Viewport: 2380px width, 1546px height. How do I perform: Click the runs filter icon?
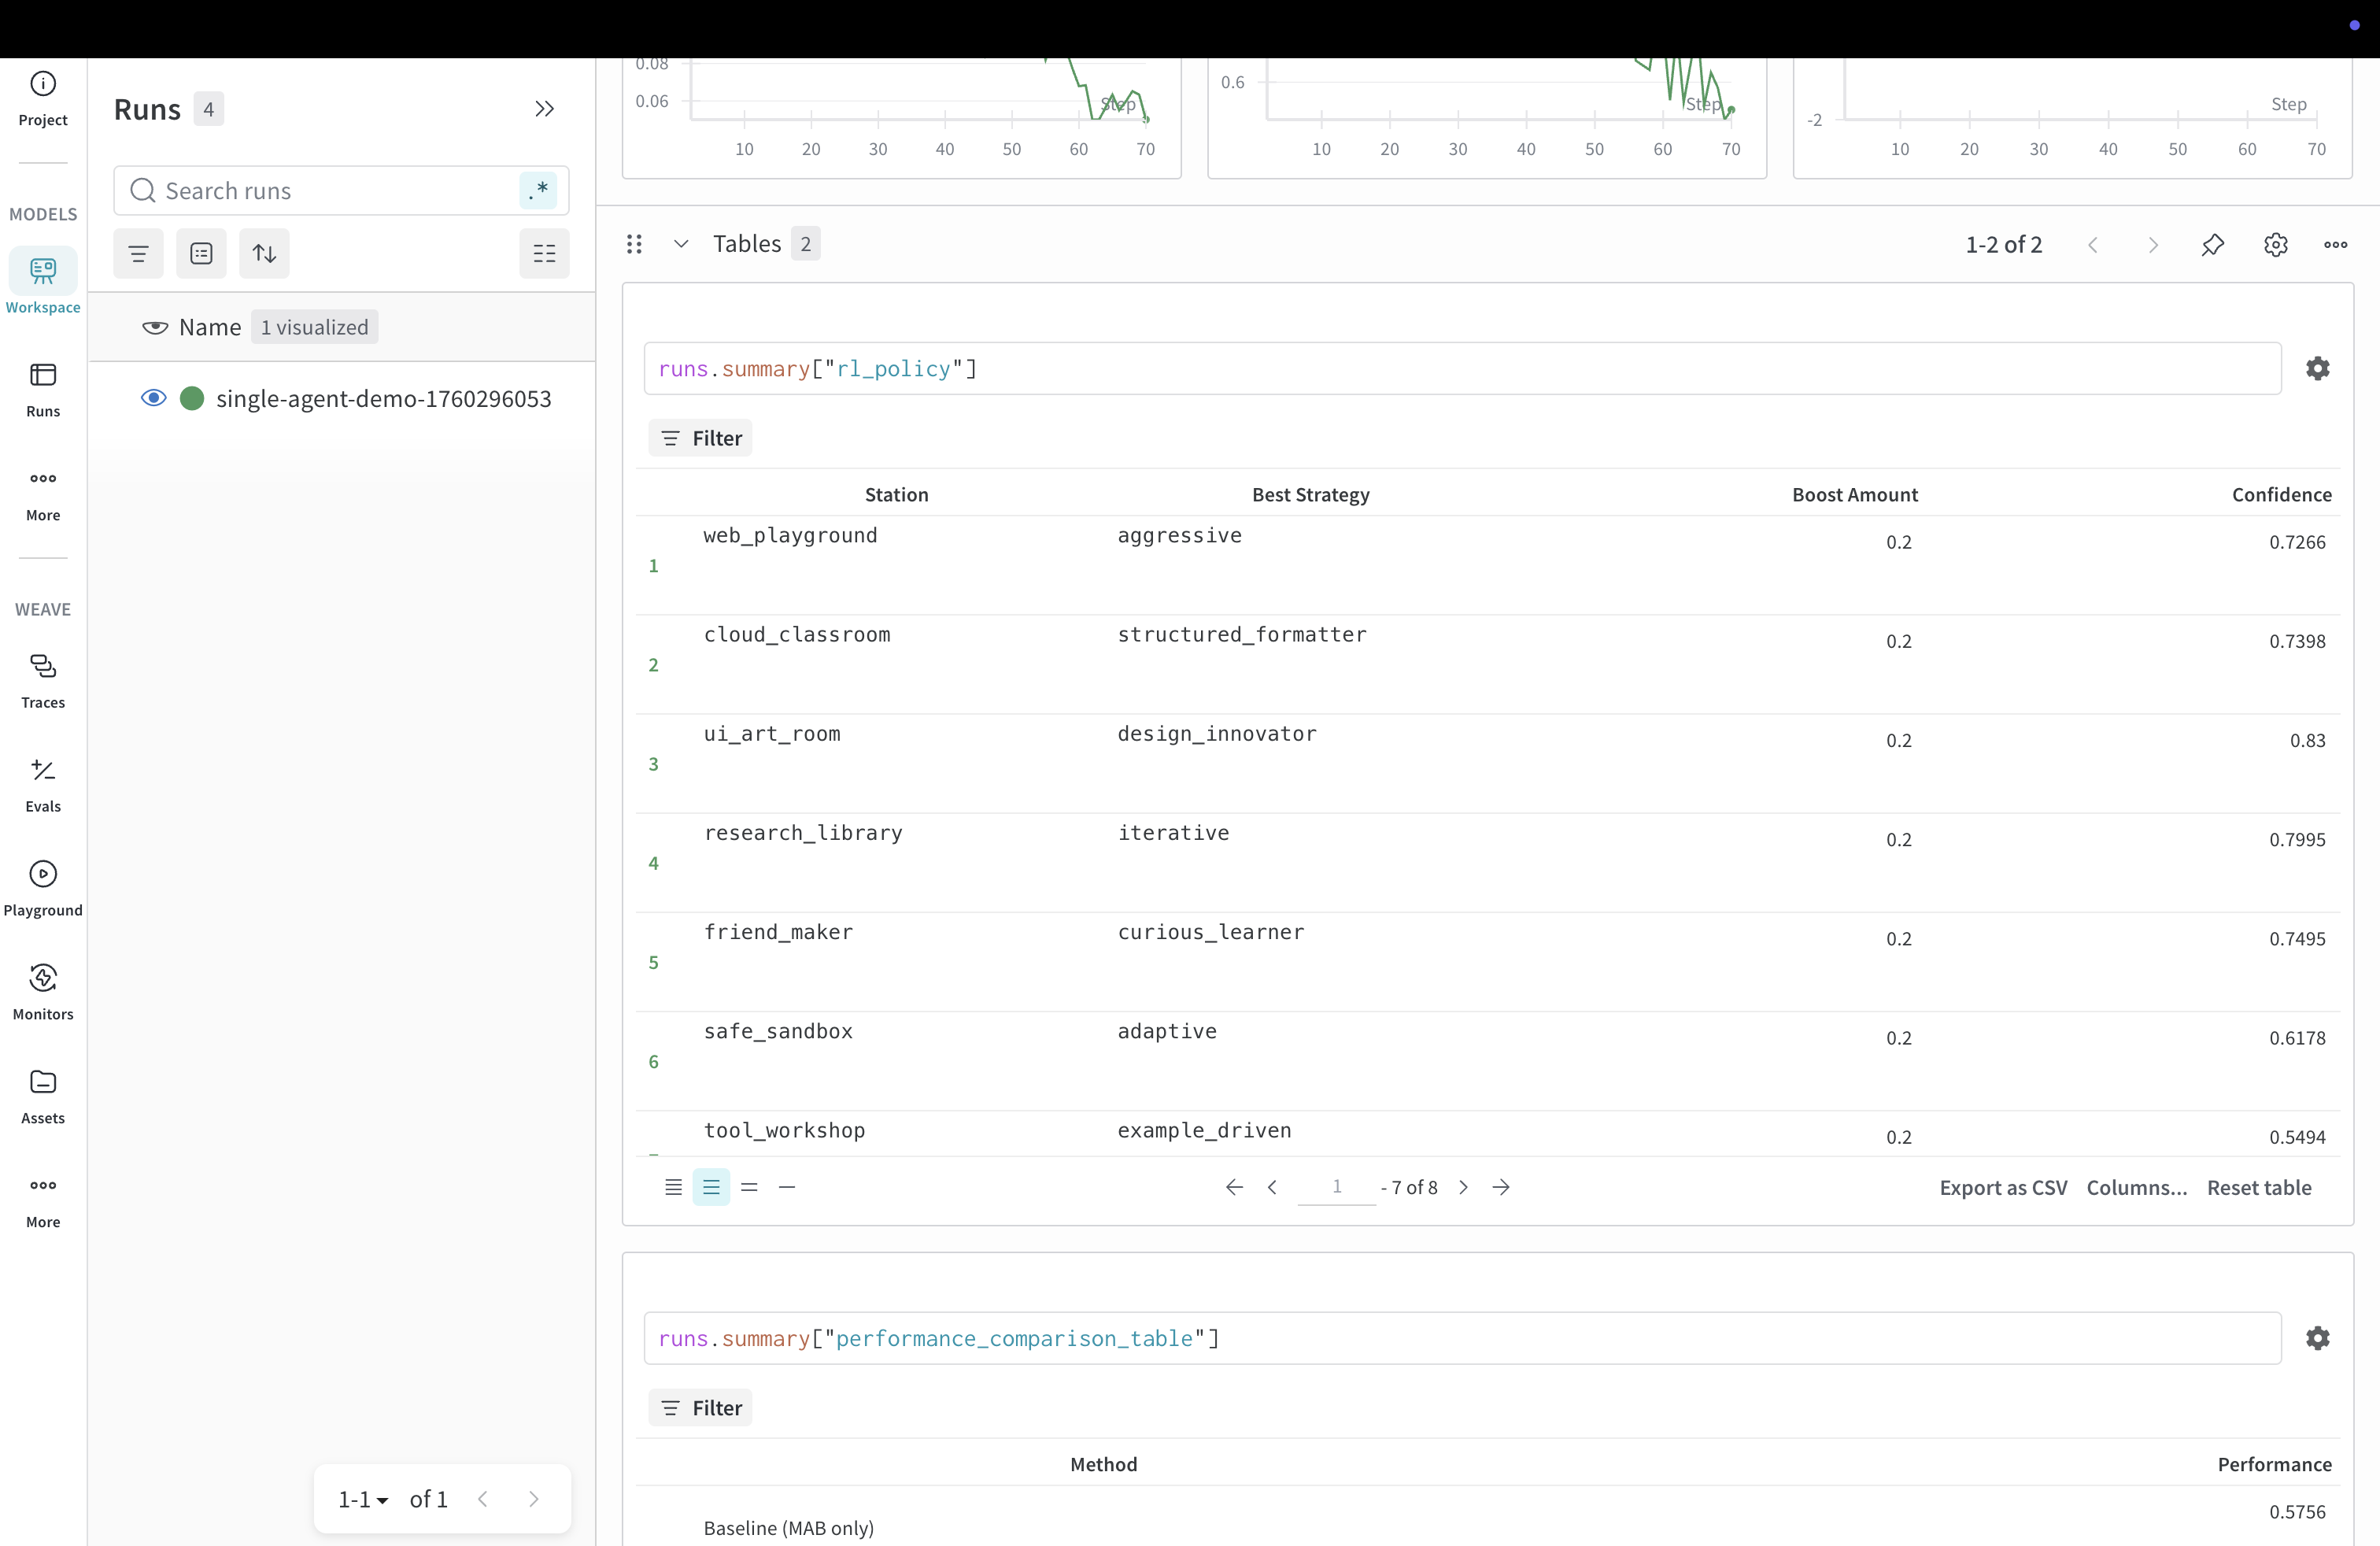[138, 253]
